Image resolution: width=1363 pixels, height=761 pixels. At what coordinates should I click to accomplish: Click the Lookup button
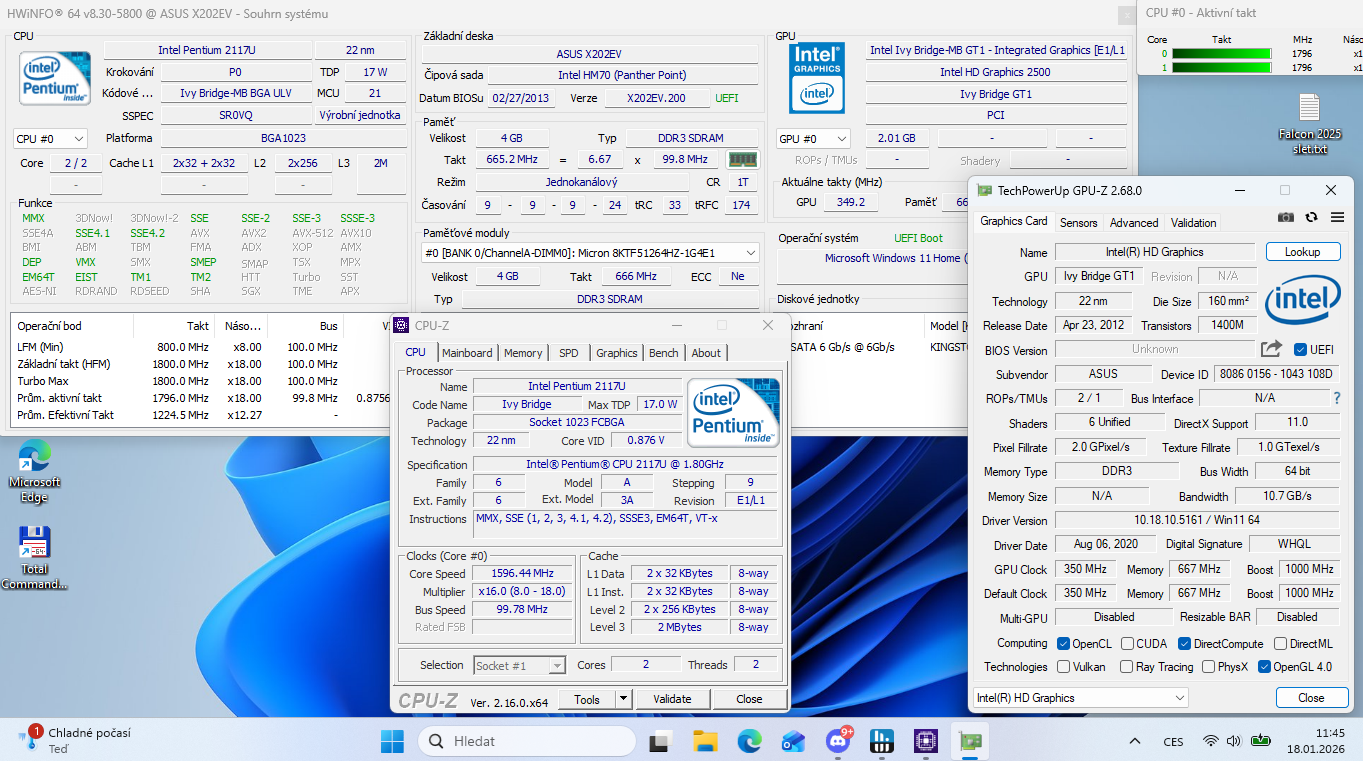point(1301,252)
